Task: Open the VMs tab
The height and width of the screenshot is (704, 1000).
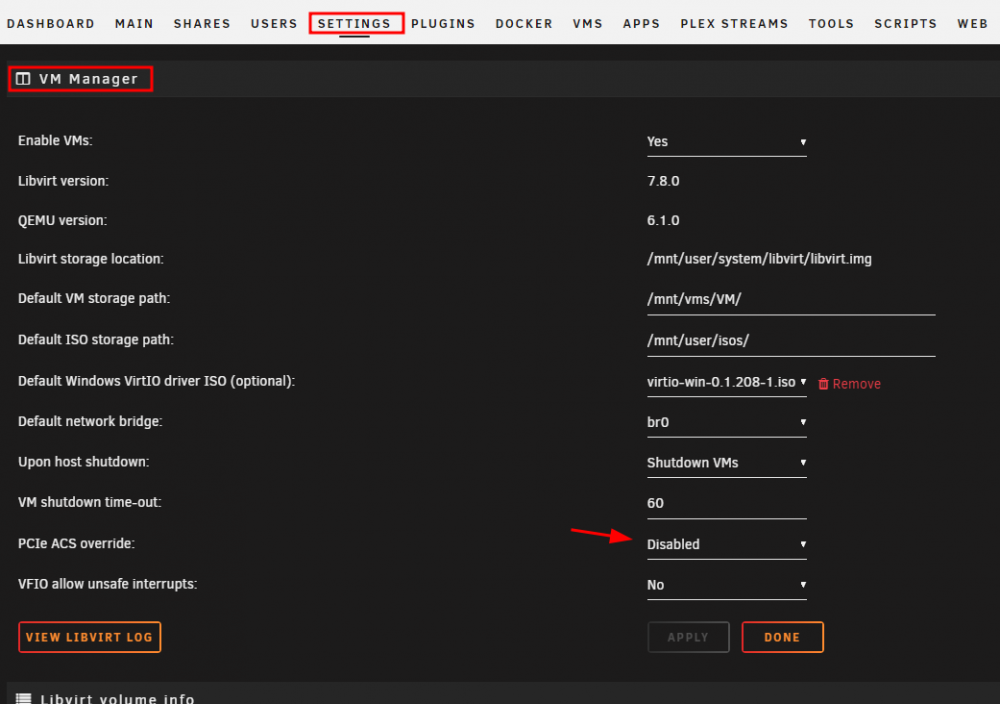Action: tap(587, 24)
